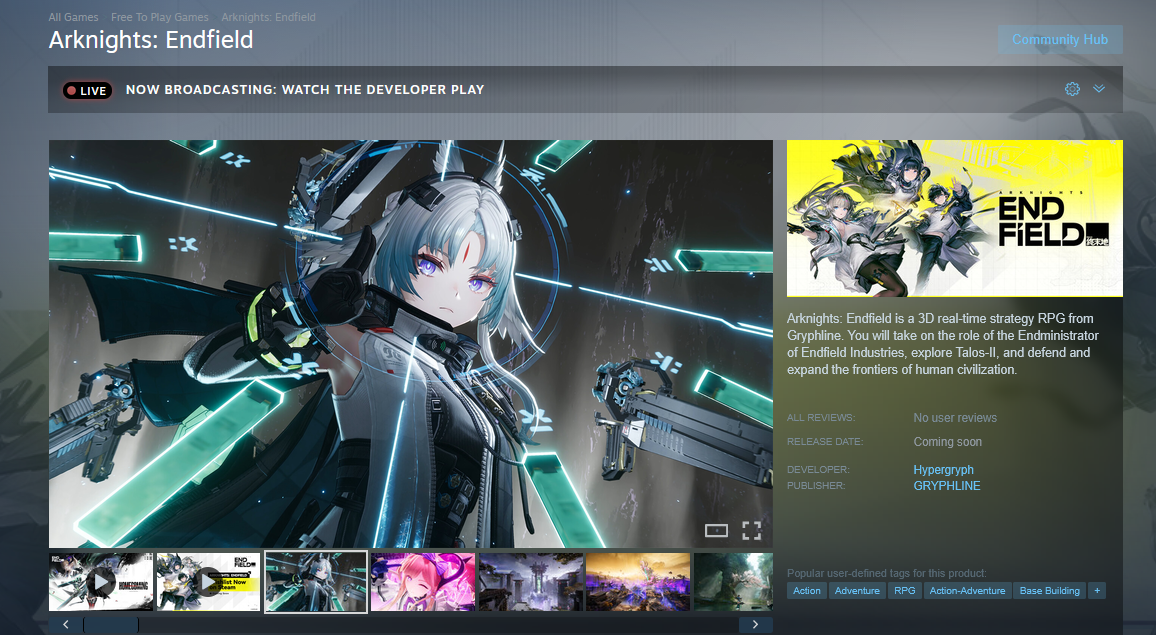Click Arknights: Endfield breadcrumb link
This screenshot has height=635, width=1156.
[268, 17]
